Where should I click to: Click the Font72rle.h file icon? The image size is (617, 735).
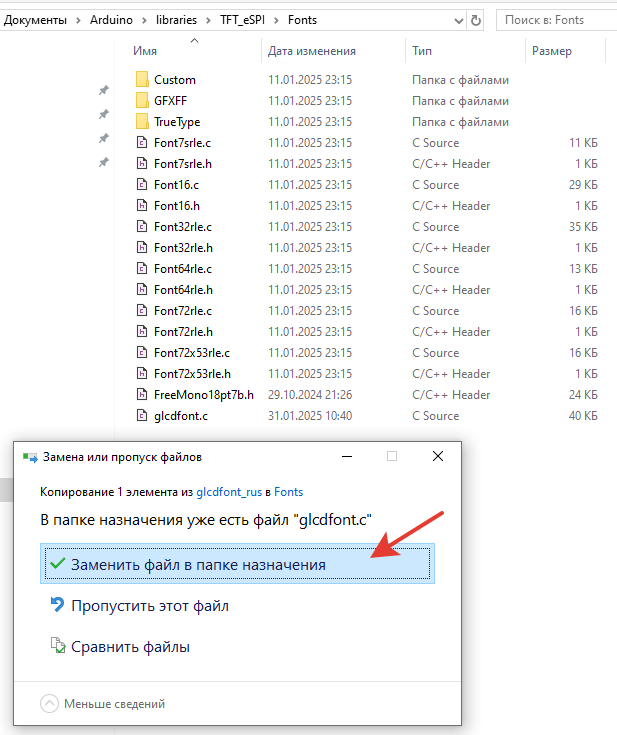point(142,331)
